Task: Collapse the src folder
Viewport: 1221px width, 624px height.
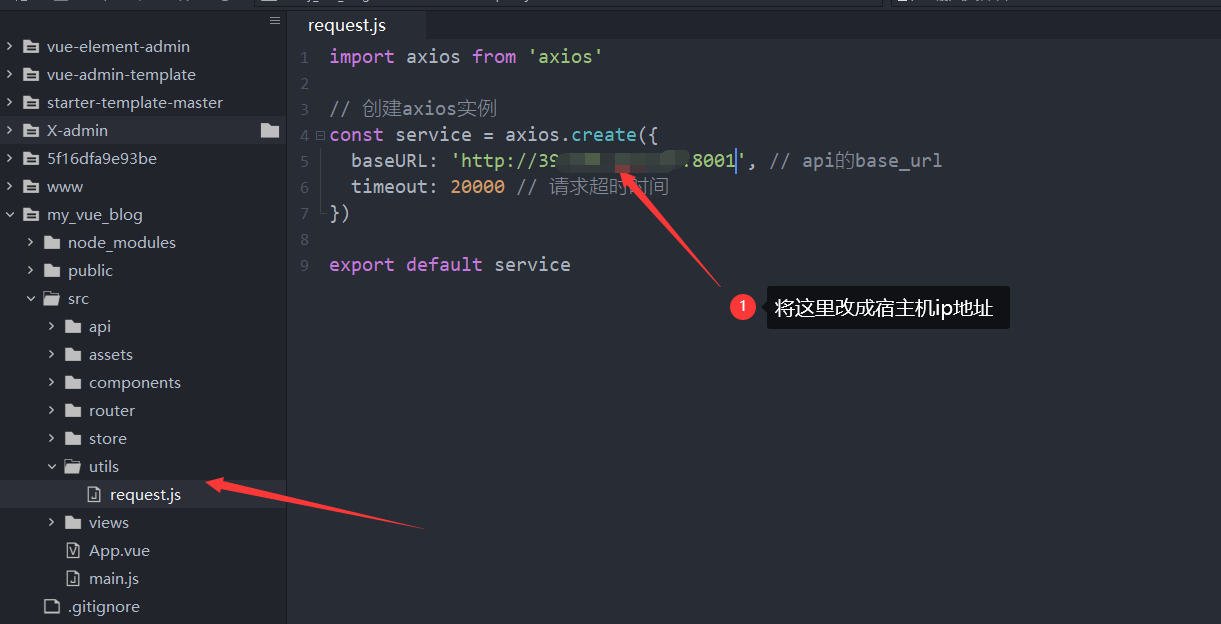Action: (31, 298)
